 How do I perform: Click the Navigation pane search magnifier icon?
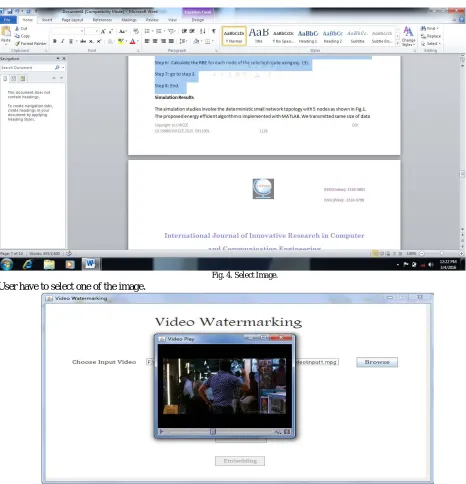tap(57, 68)
